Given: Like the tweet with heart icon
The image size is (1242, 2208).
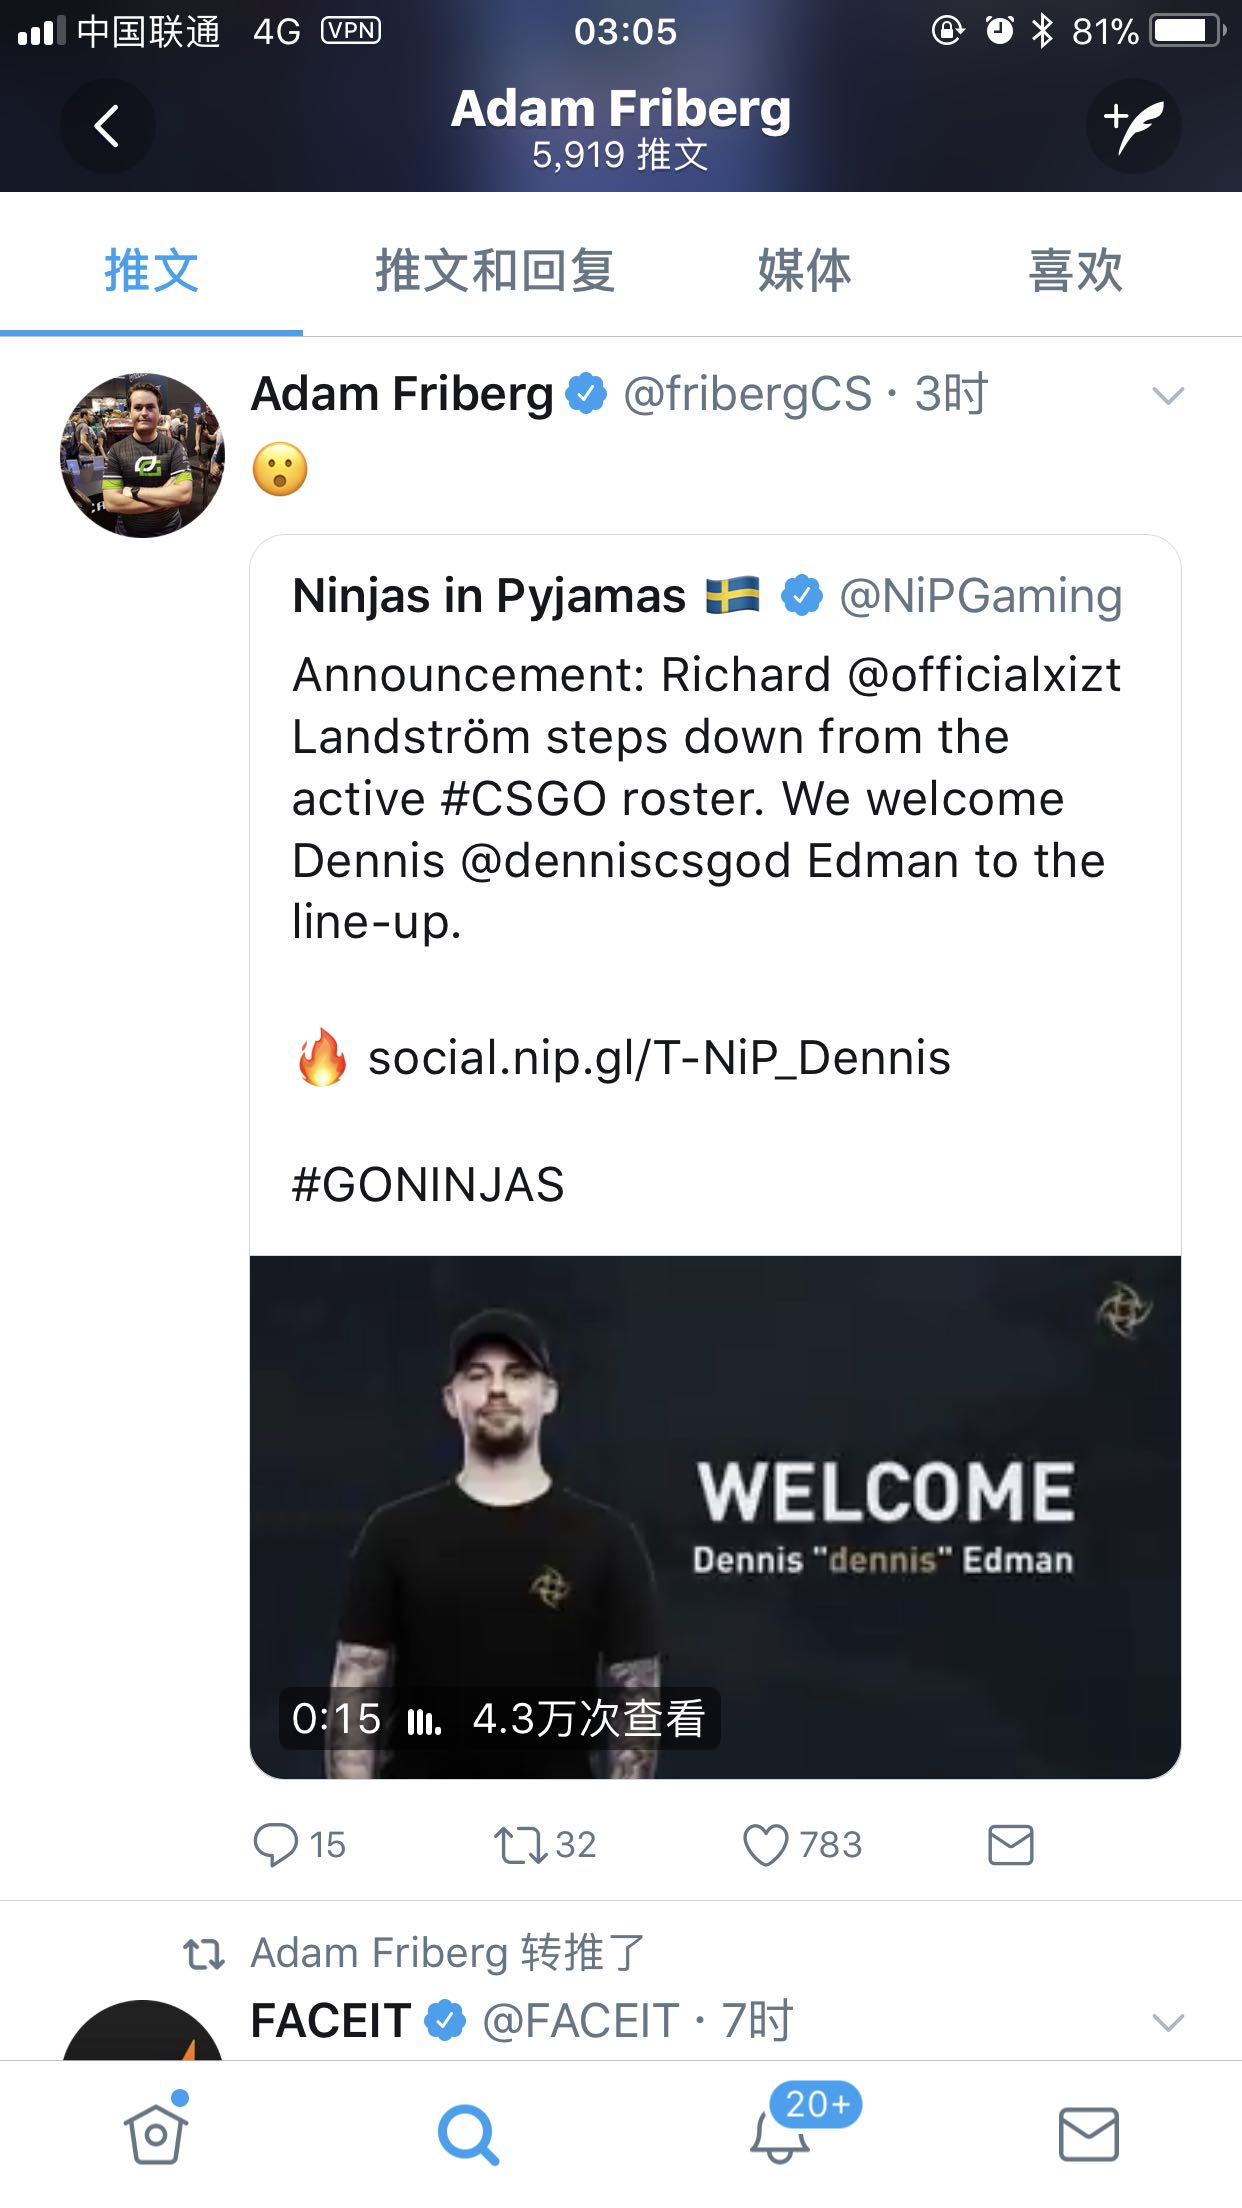Looking at the screenshot, I should click(x=766, y=1845).
